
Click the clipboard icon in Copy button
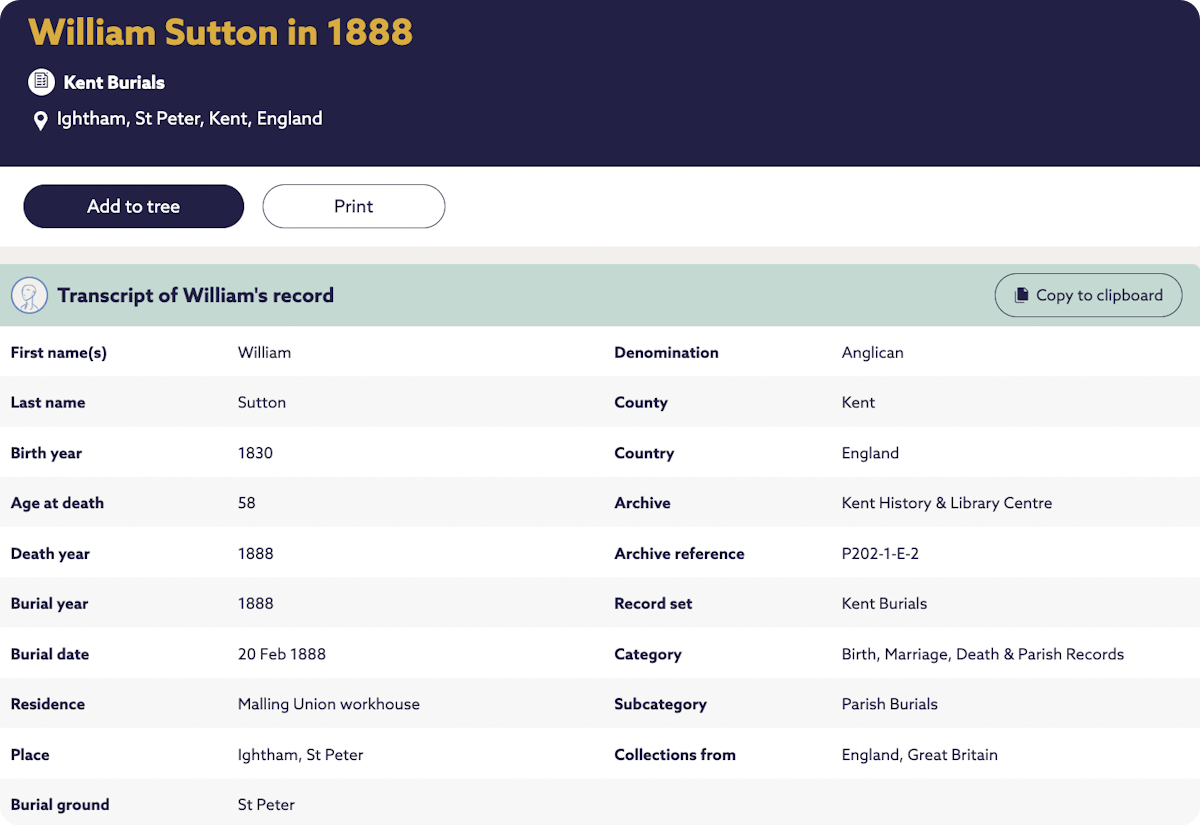pyautogui.click(x=1021, y=296)
